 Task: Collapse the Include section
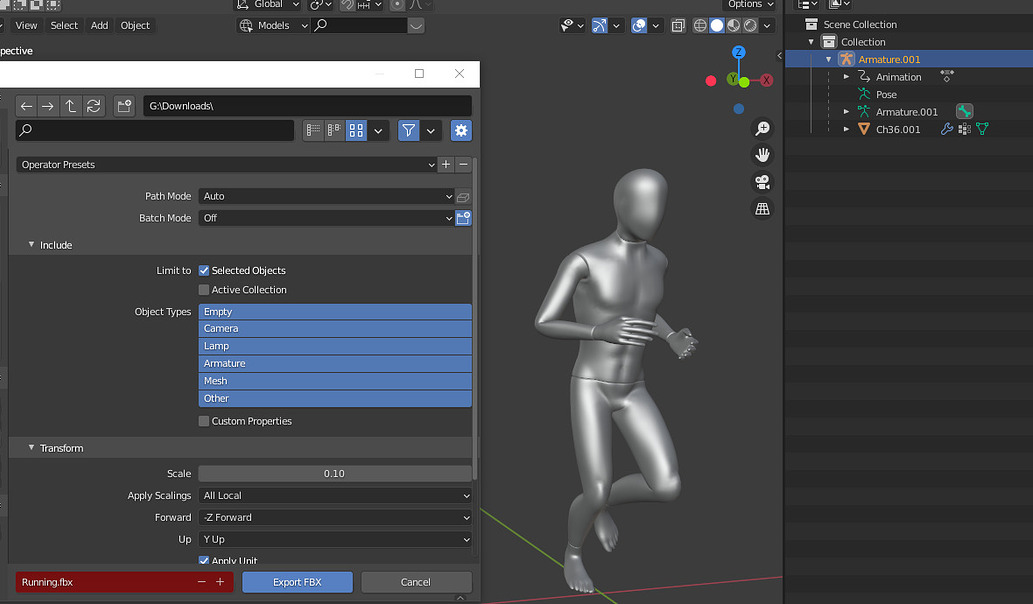(x=31, y=244)
